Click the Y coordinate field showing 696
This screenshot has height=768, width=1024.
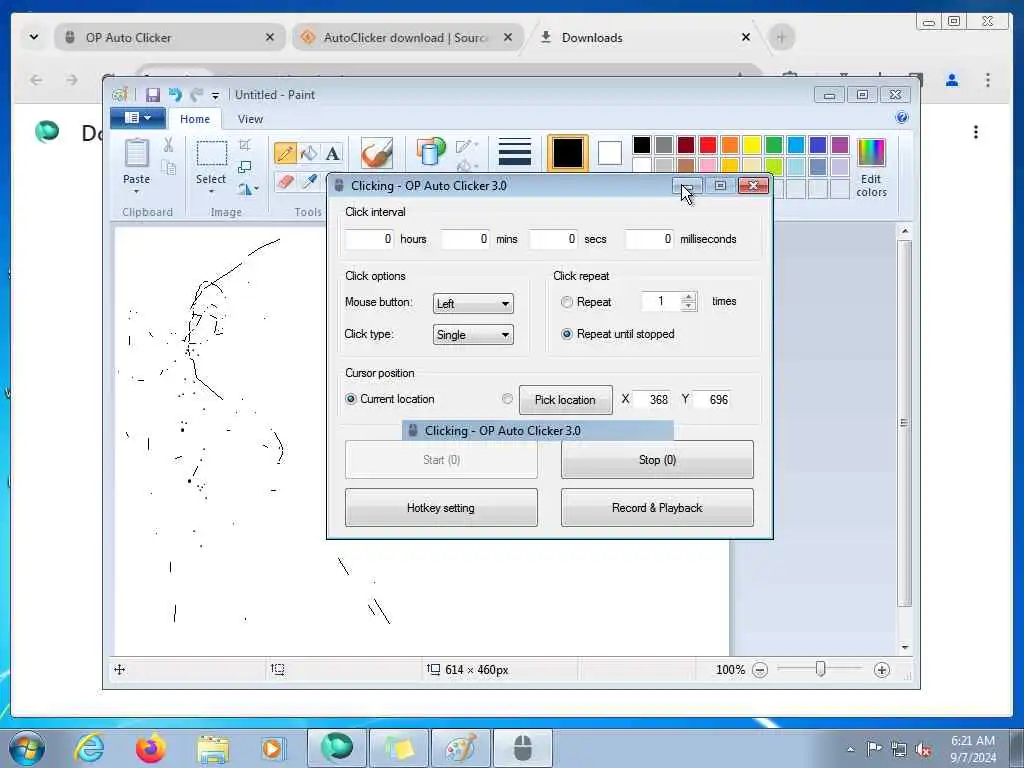point(712,400)
